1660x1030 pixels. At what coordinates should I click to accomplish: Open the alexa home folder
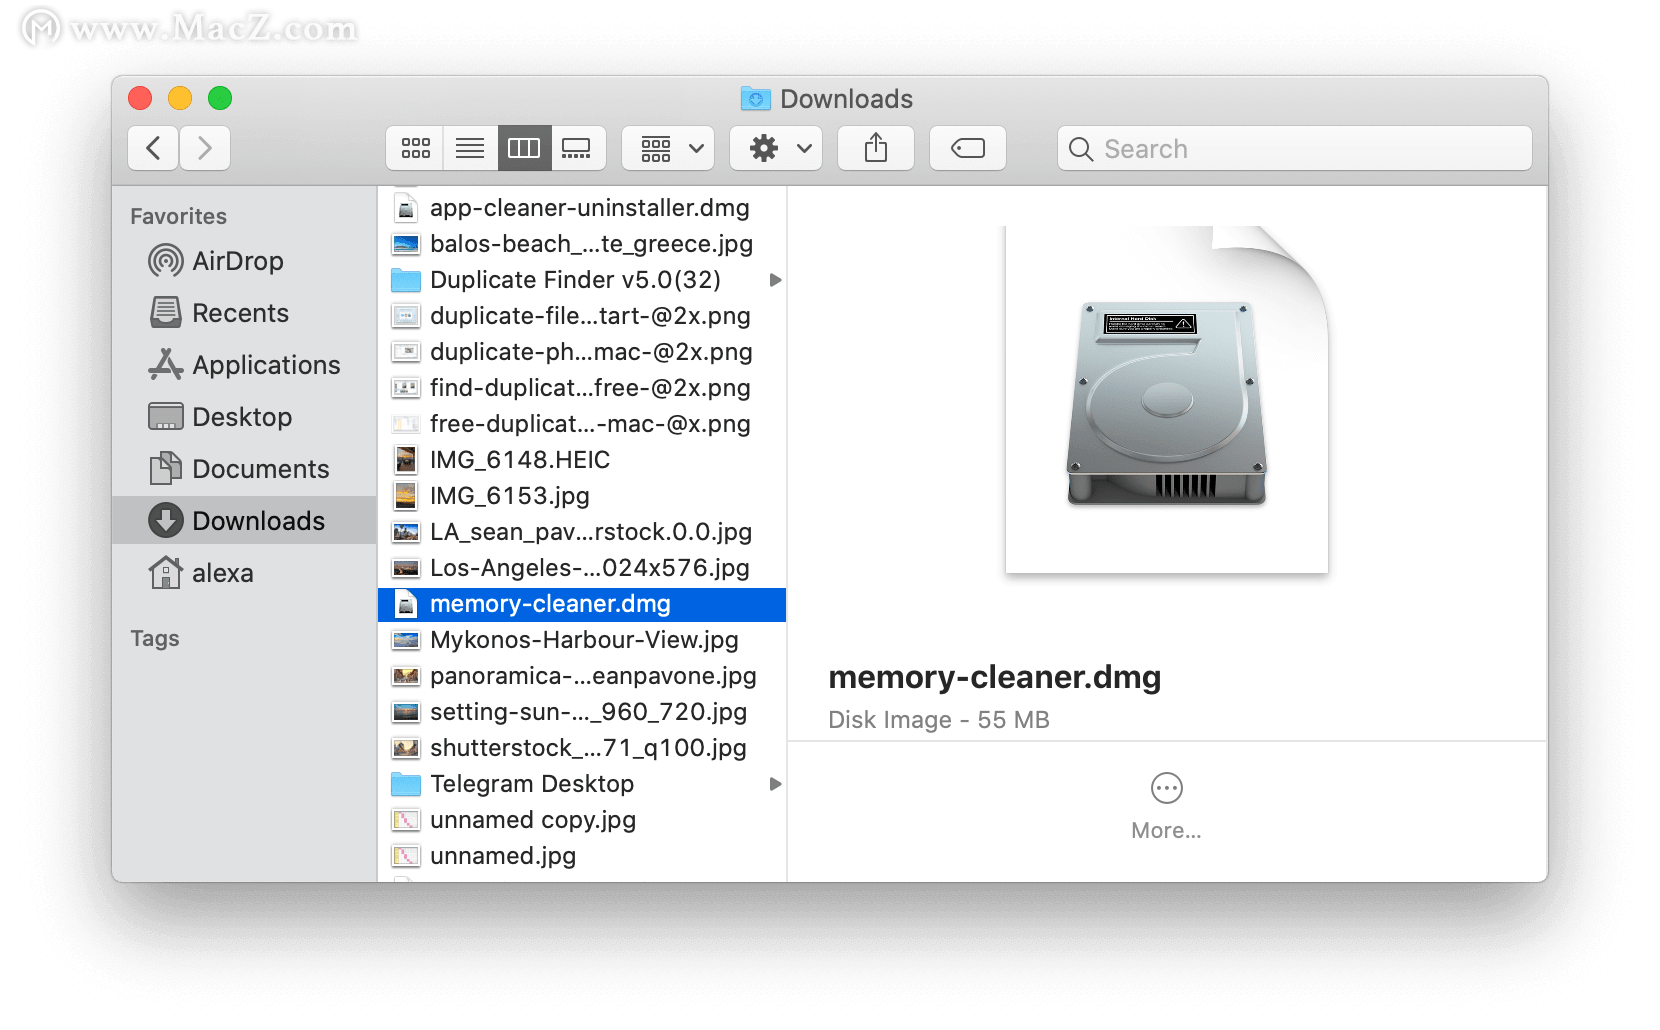click(244, 573)
